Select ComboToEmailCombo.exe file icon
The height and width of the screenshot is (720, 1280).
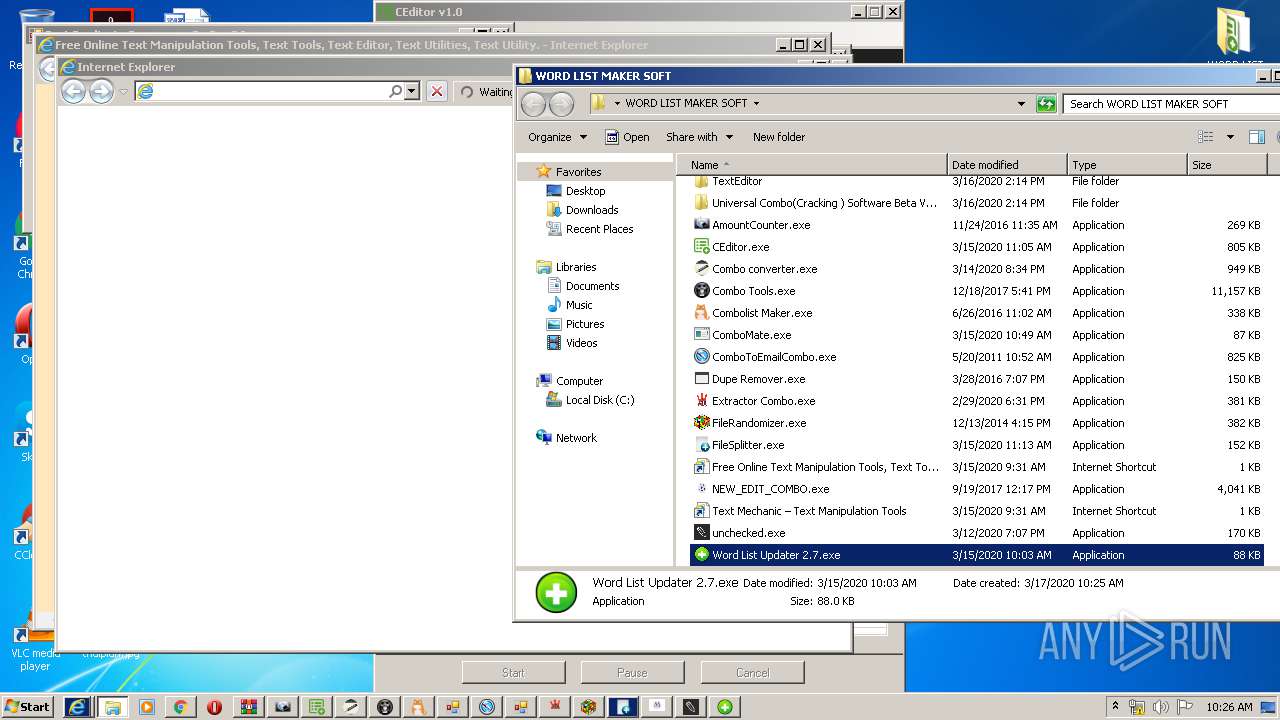pos(701,357)
